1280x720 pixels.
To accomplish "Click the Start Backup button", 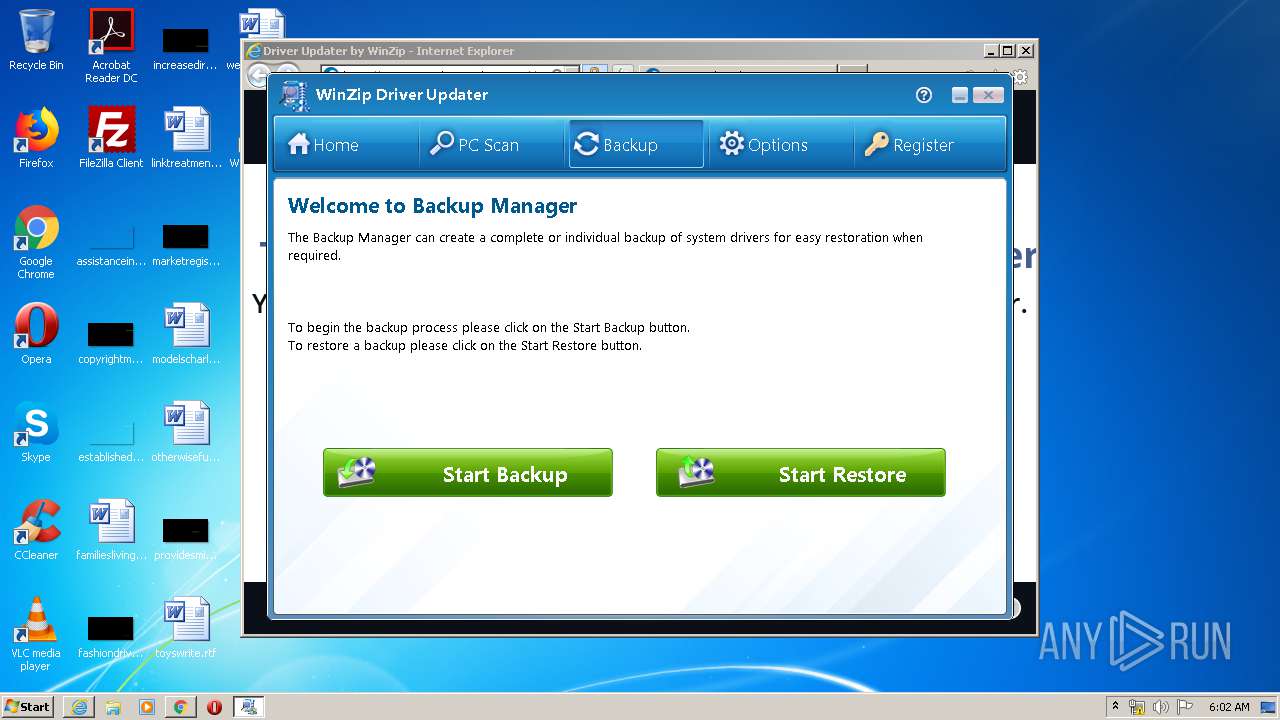I will (x=468, y=472).
